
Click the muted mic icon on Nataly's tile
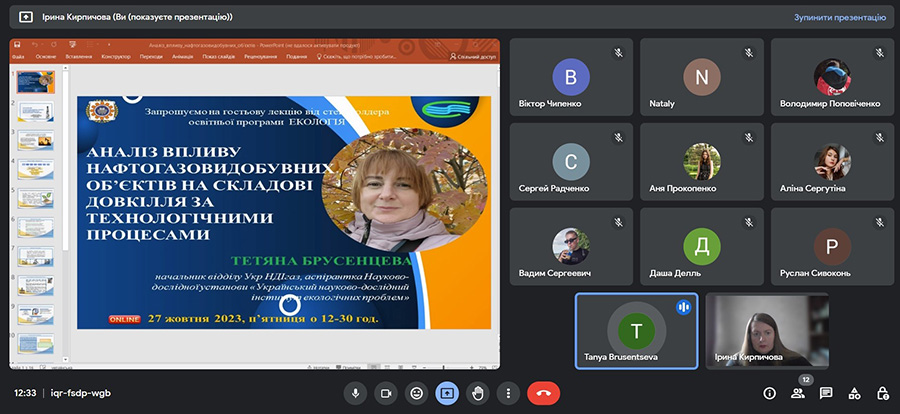[x=748, y=53]
